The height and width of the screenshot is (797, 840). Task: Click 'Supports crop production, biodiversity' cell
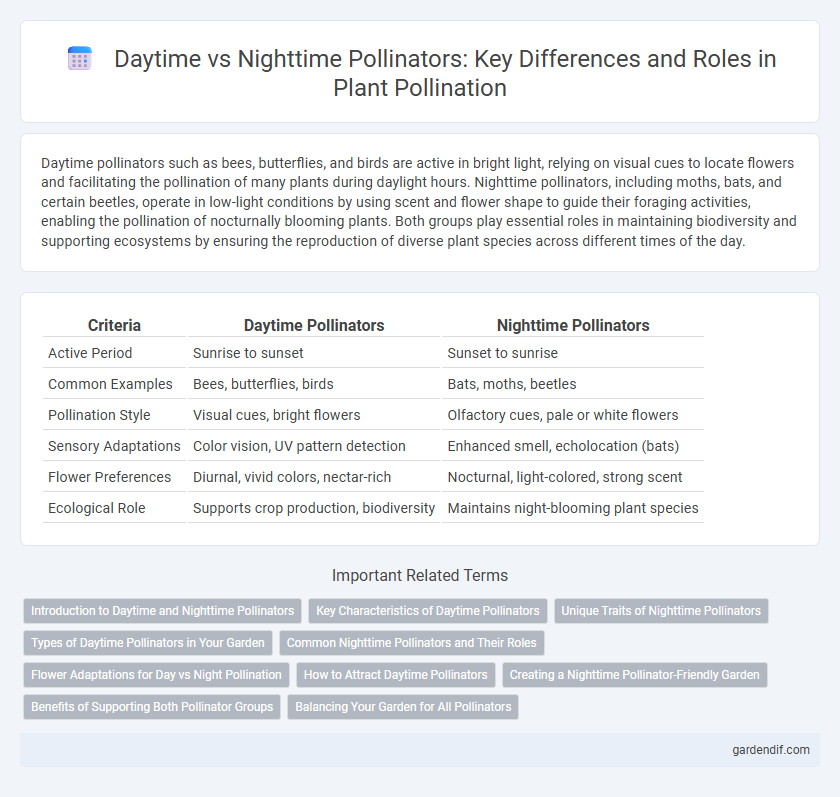[314, 508]
